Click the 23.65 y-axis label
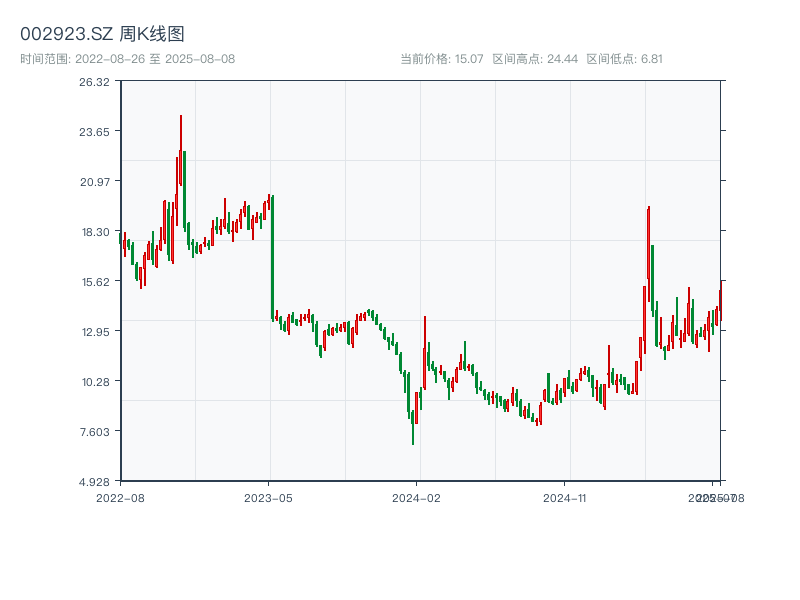The height and width of the screenshot is (600, 800). click(94, 132)
